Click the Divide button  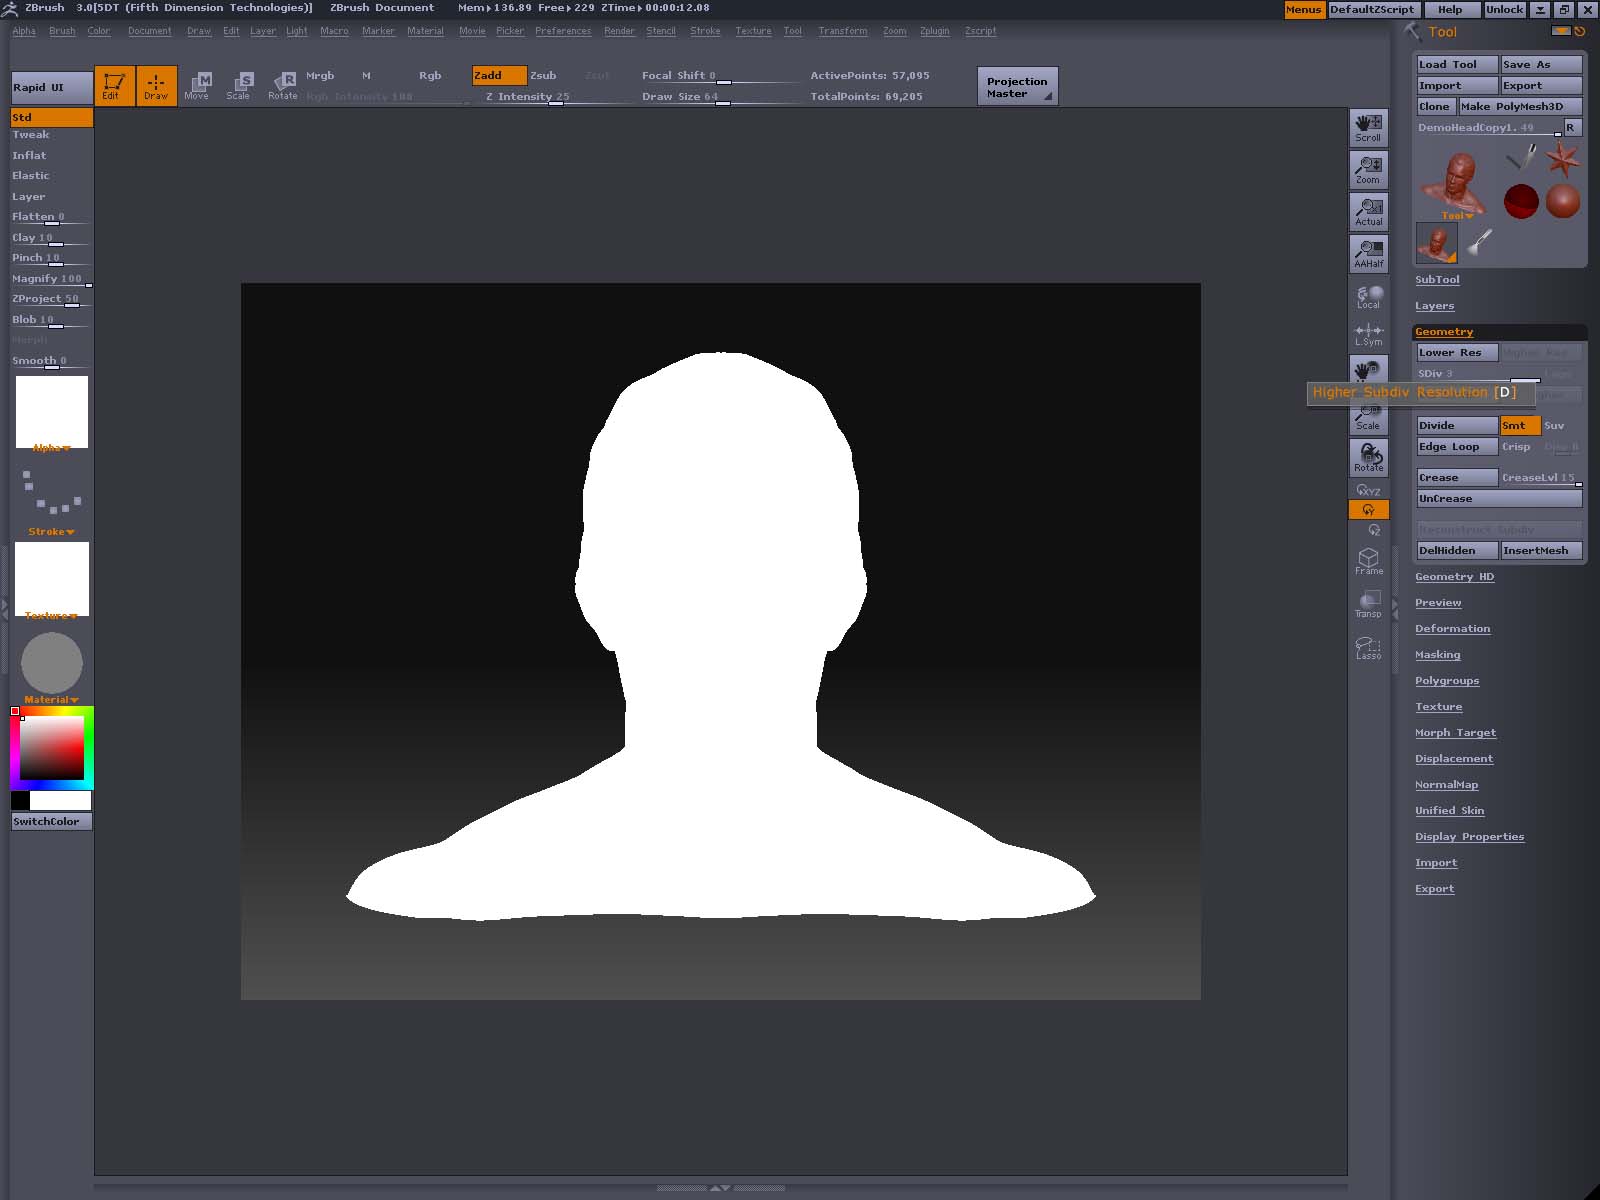pos(1456,426)
